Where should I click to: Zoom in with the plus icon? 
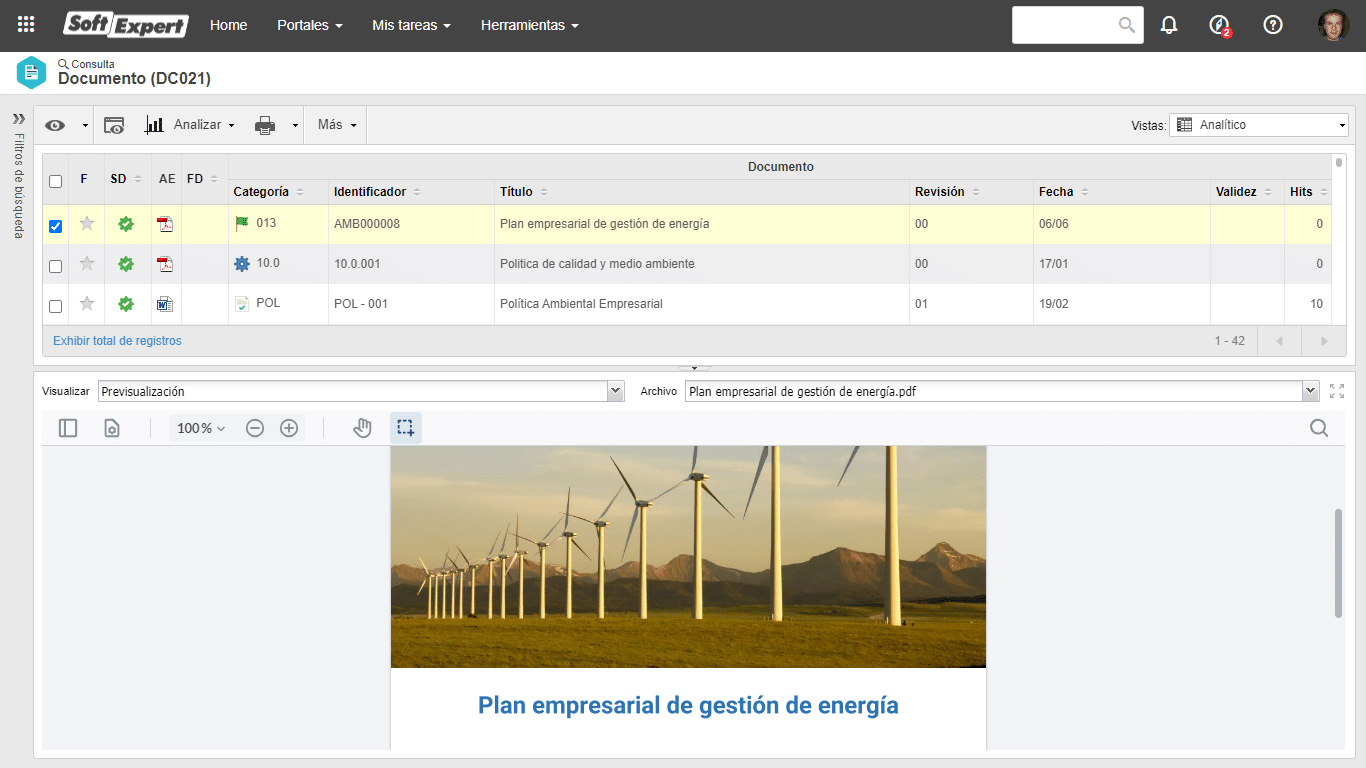(x=289, y=428)
